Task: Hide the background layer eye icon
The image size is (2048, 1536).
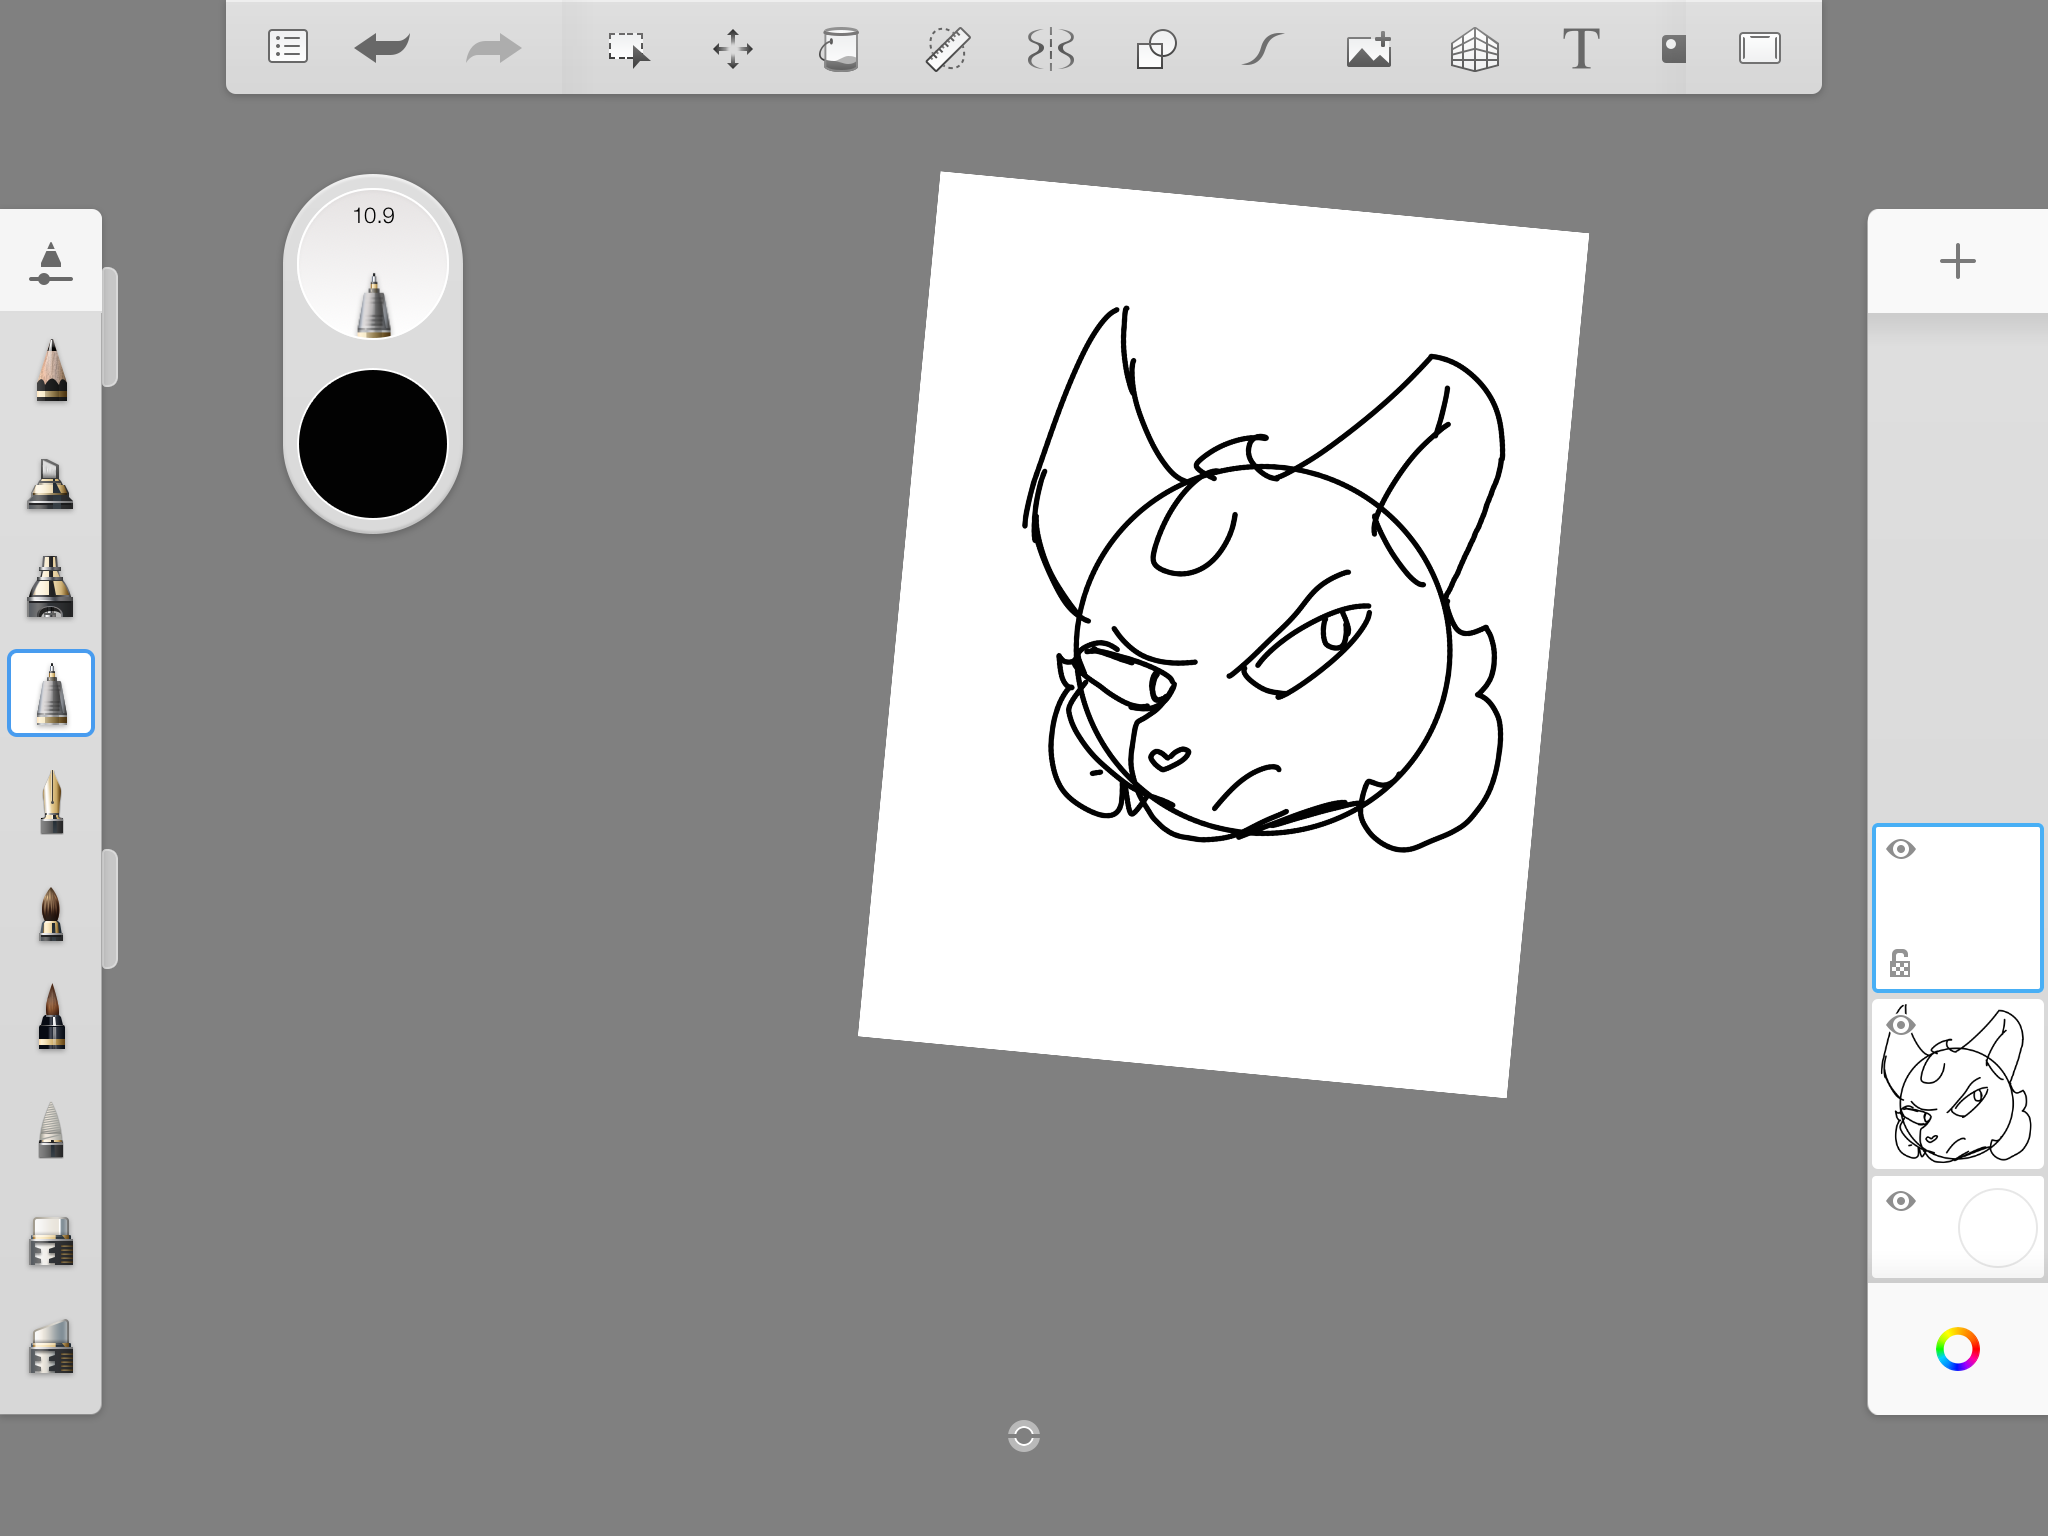Action: [1901, 1201]
